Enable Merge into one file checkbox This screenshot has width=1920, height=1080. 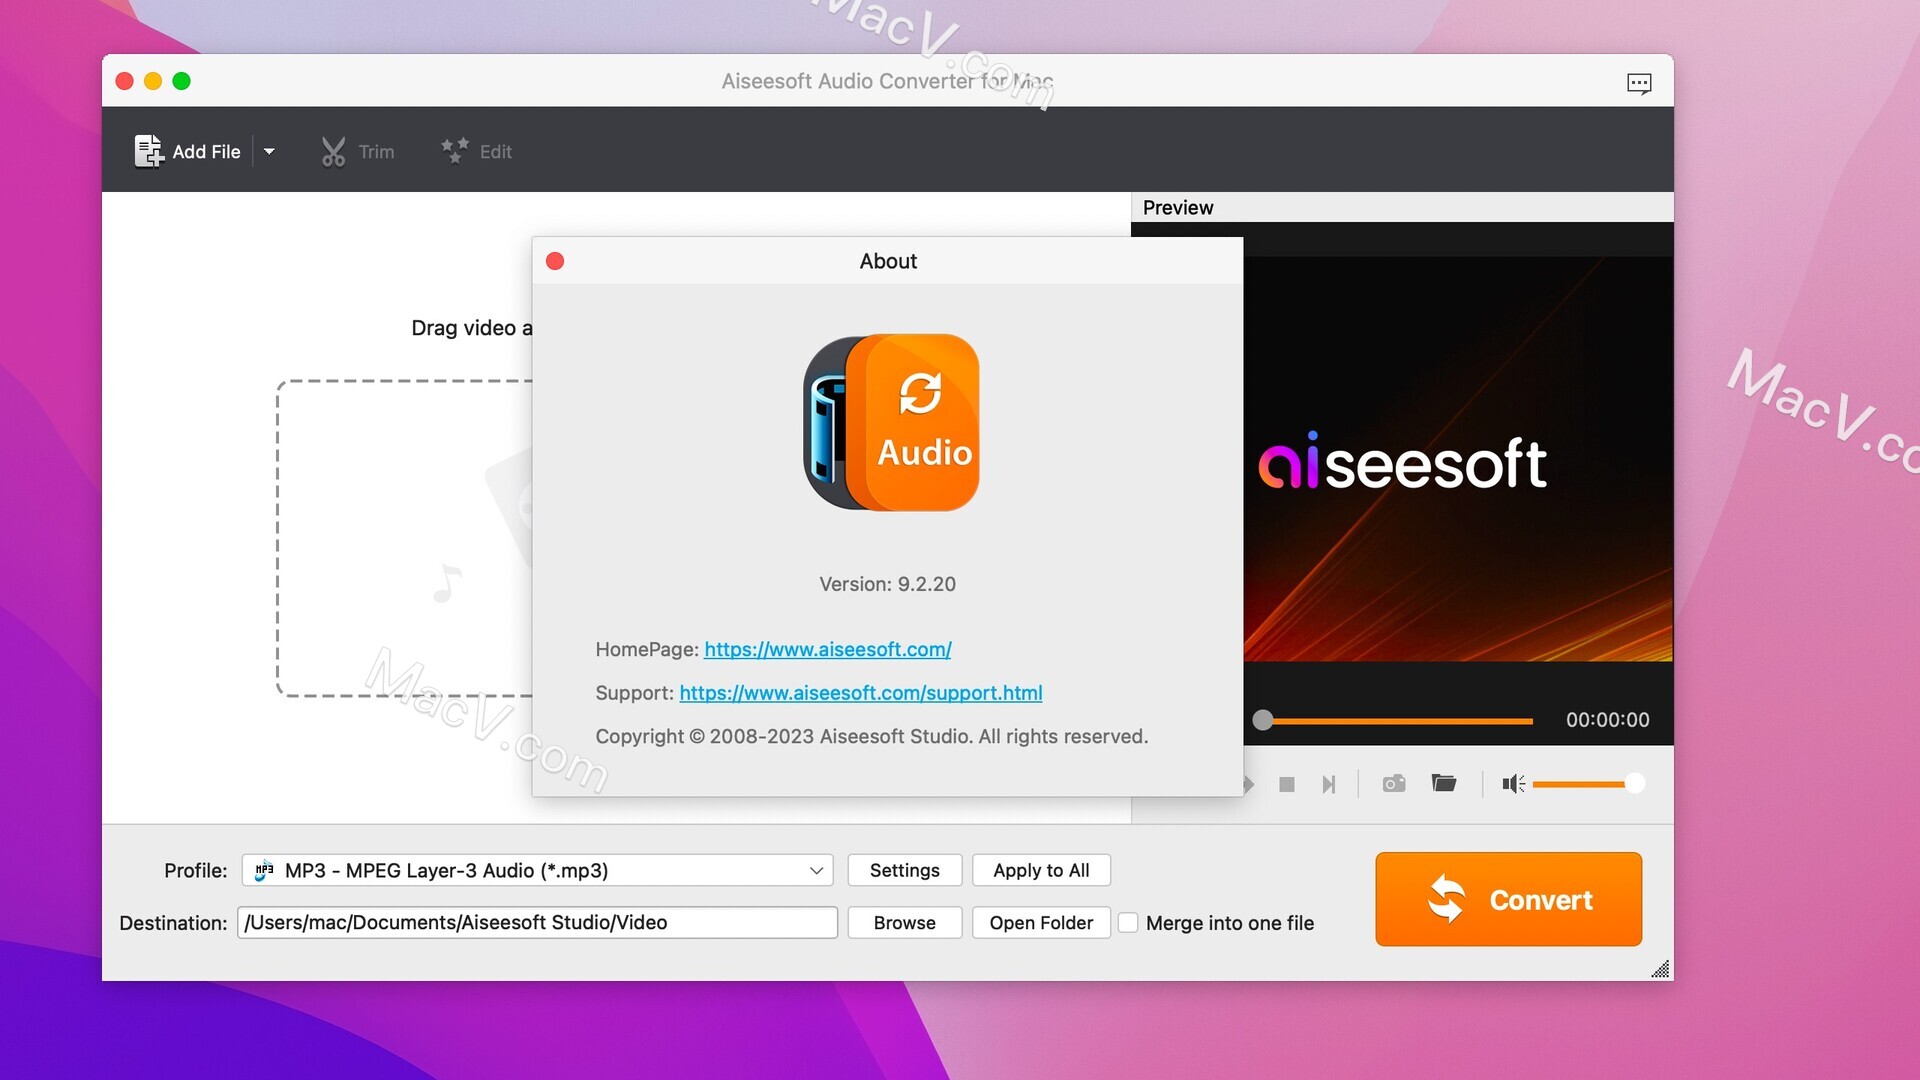point(1128,922)
